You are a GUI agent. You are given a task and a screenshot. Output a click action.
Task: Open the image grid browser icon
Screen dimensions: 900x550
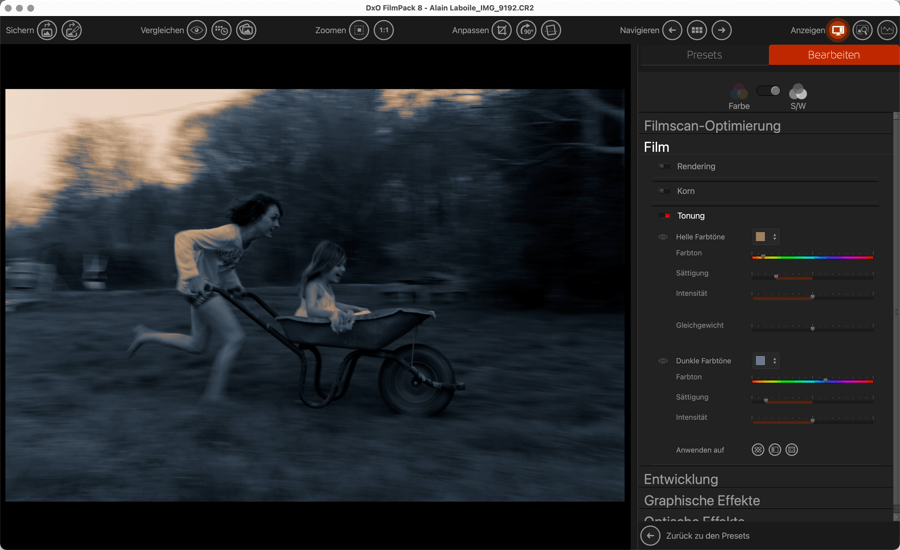click(x=697, y=31)
